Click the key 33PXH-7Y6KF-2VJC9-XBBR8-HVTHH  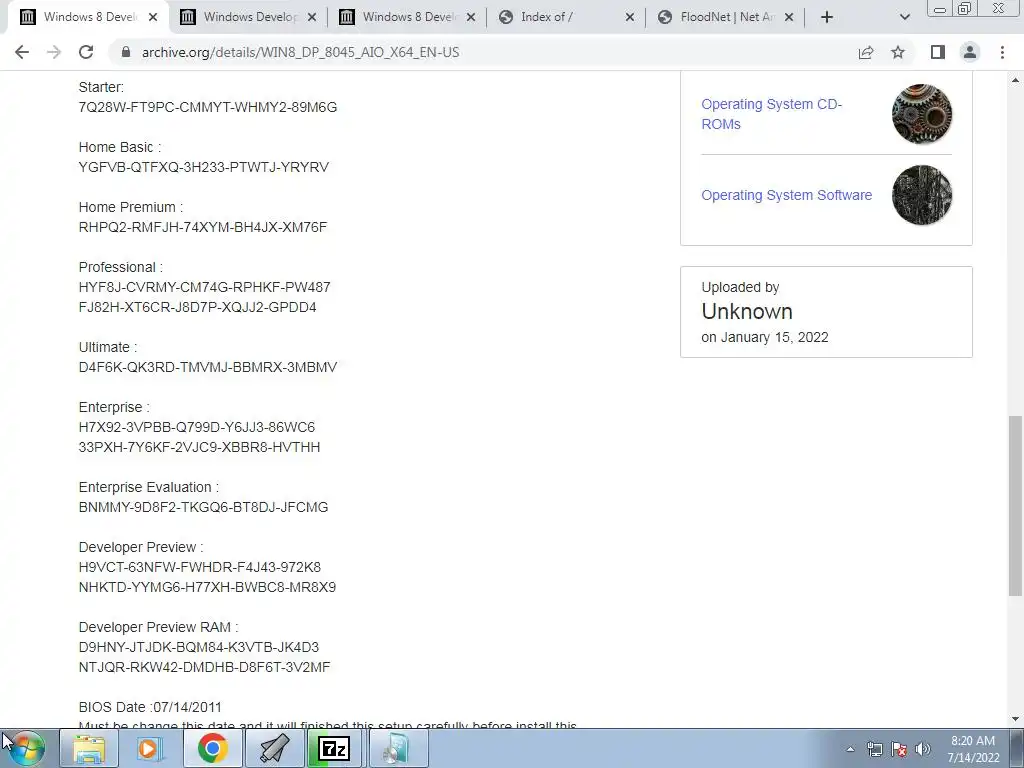pos(199,447)
